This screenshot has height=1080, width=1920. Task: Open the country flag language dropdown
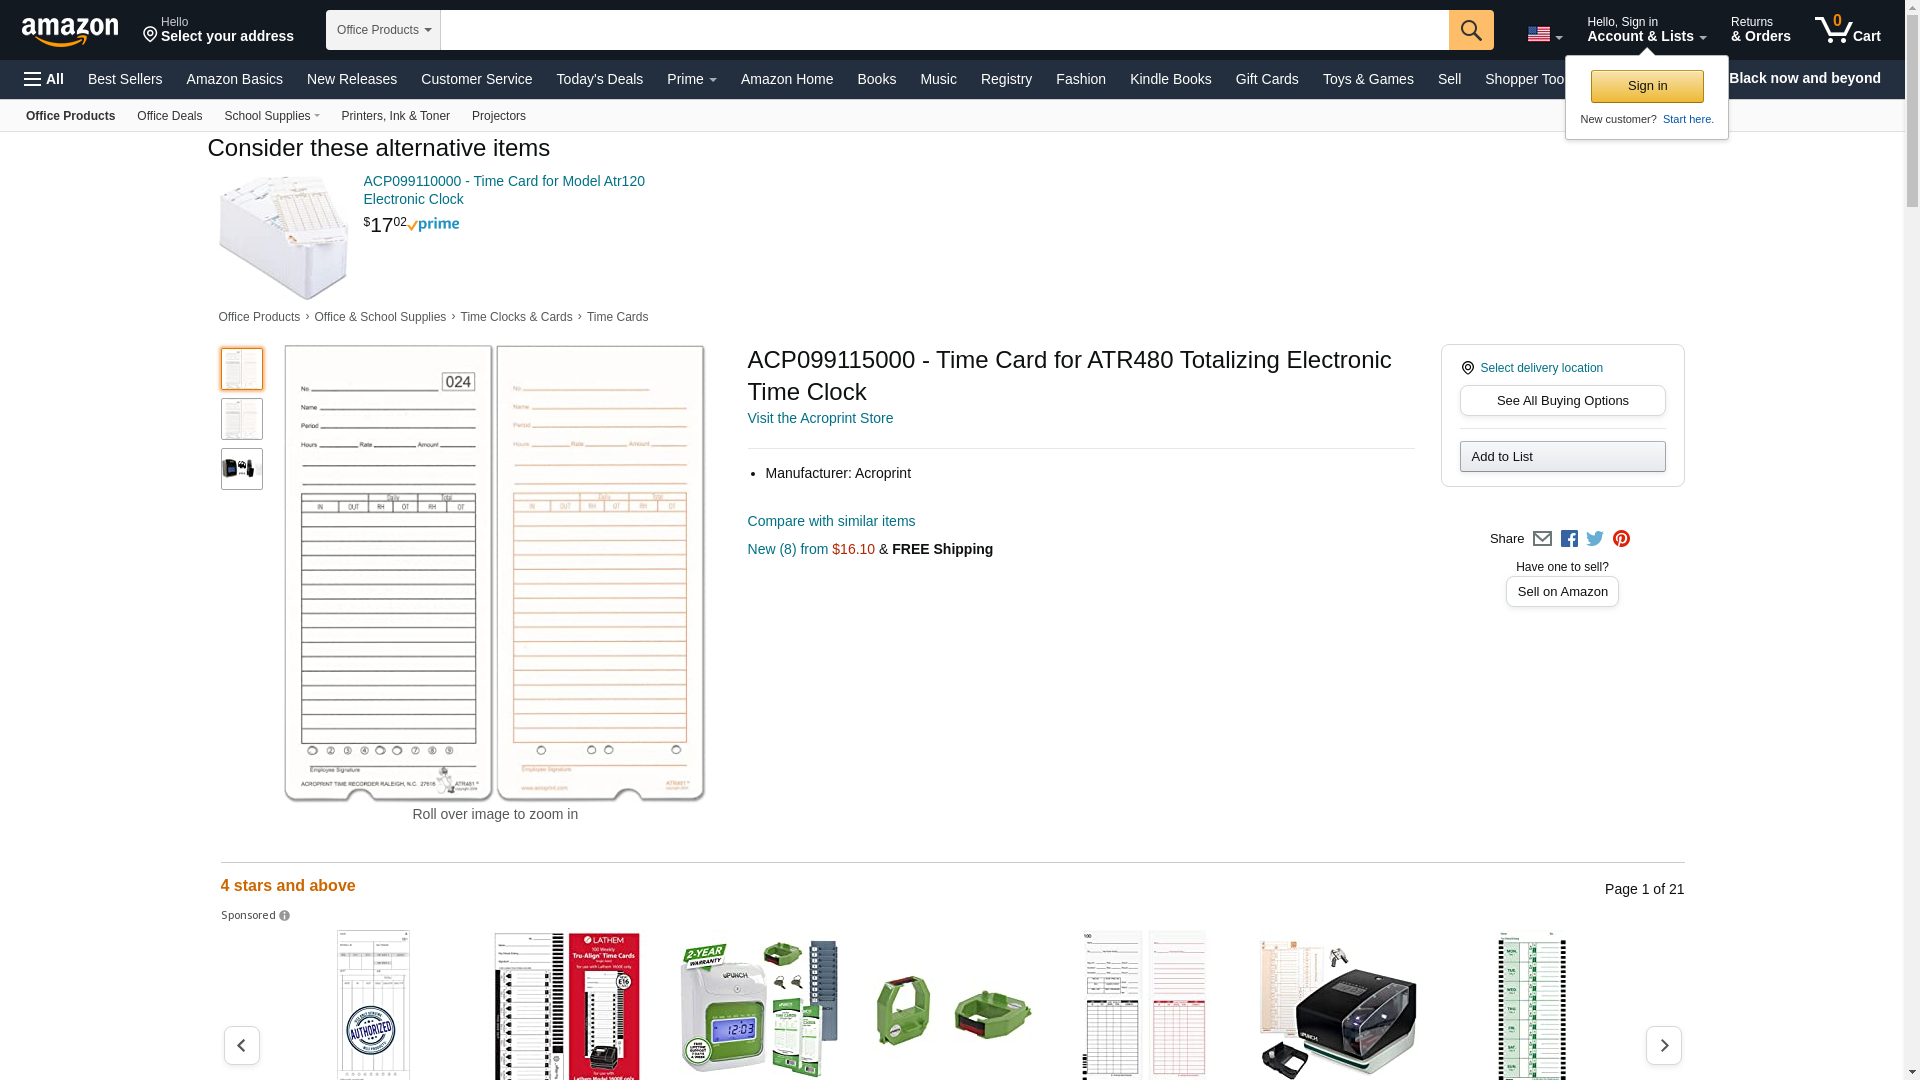pyautogui.click(x=1544, y=35)
